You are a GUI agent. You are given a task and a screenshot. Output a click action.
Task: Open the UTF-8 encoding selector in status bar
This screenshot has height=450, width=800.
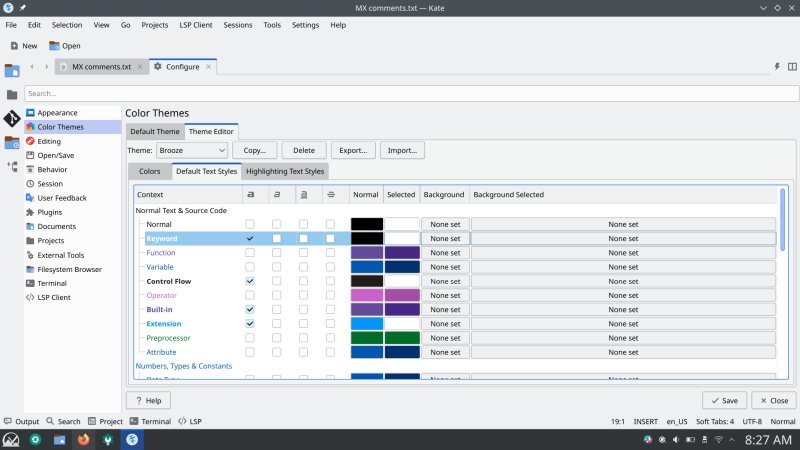click(x=753, y=422)
